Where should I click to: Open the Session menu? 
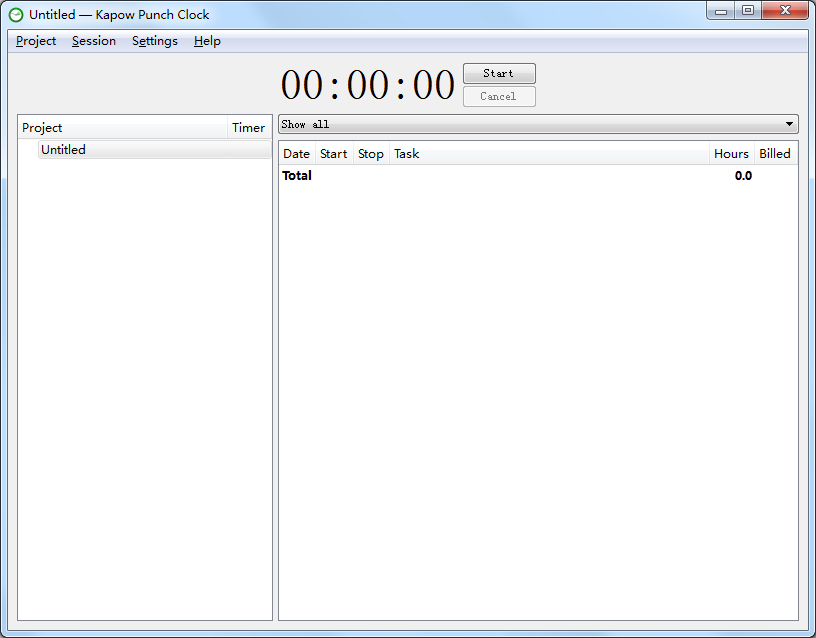(94, 41)
